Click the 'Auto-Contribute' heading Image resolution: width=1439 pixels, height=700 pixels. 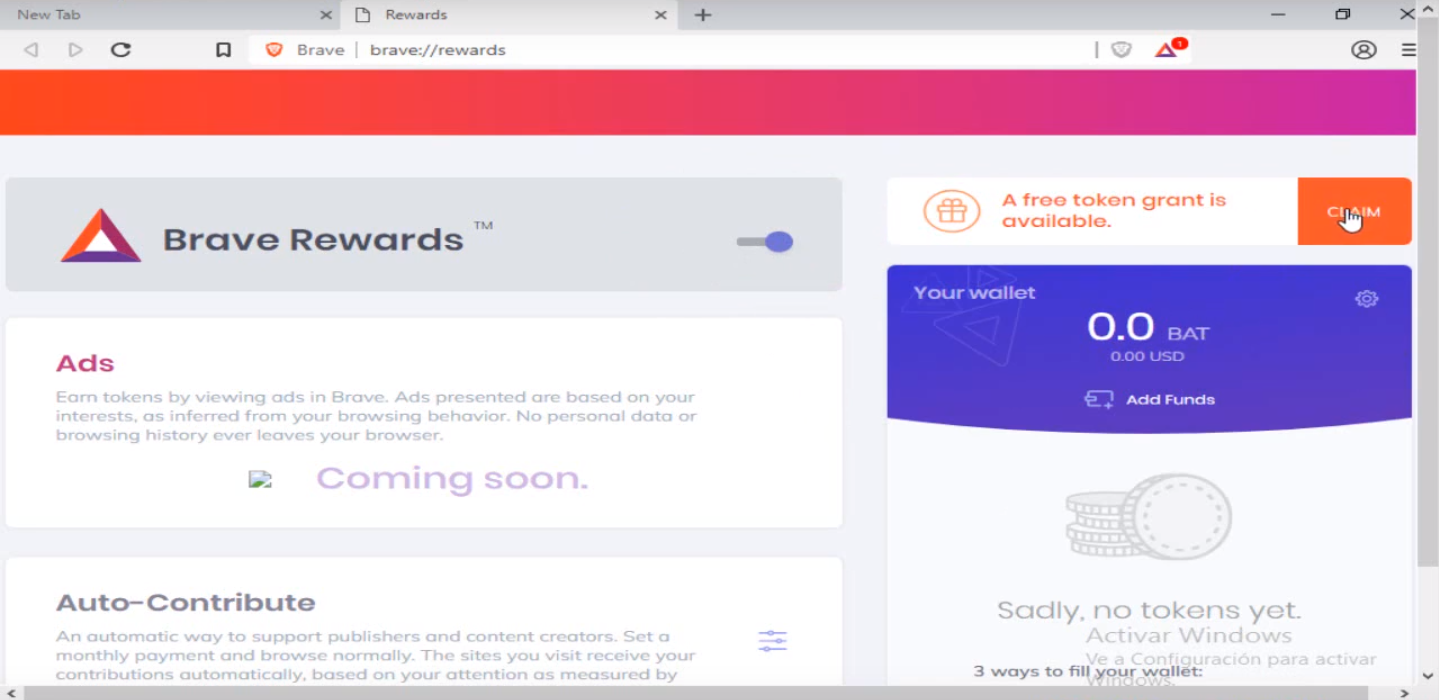(x=186, y=603)
